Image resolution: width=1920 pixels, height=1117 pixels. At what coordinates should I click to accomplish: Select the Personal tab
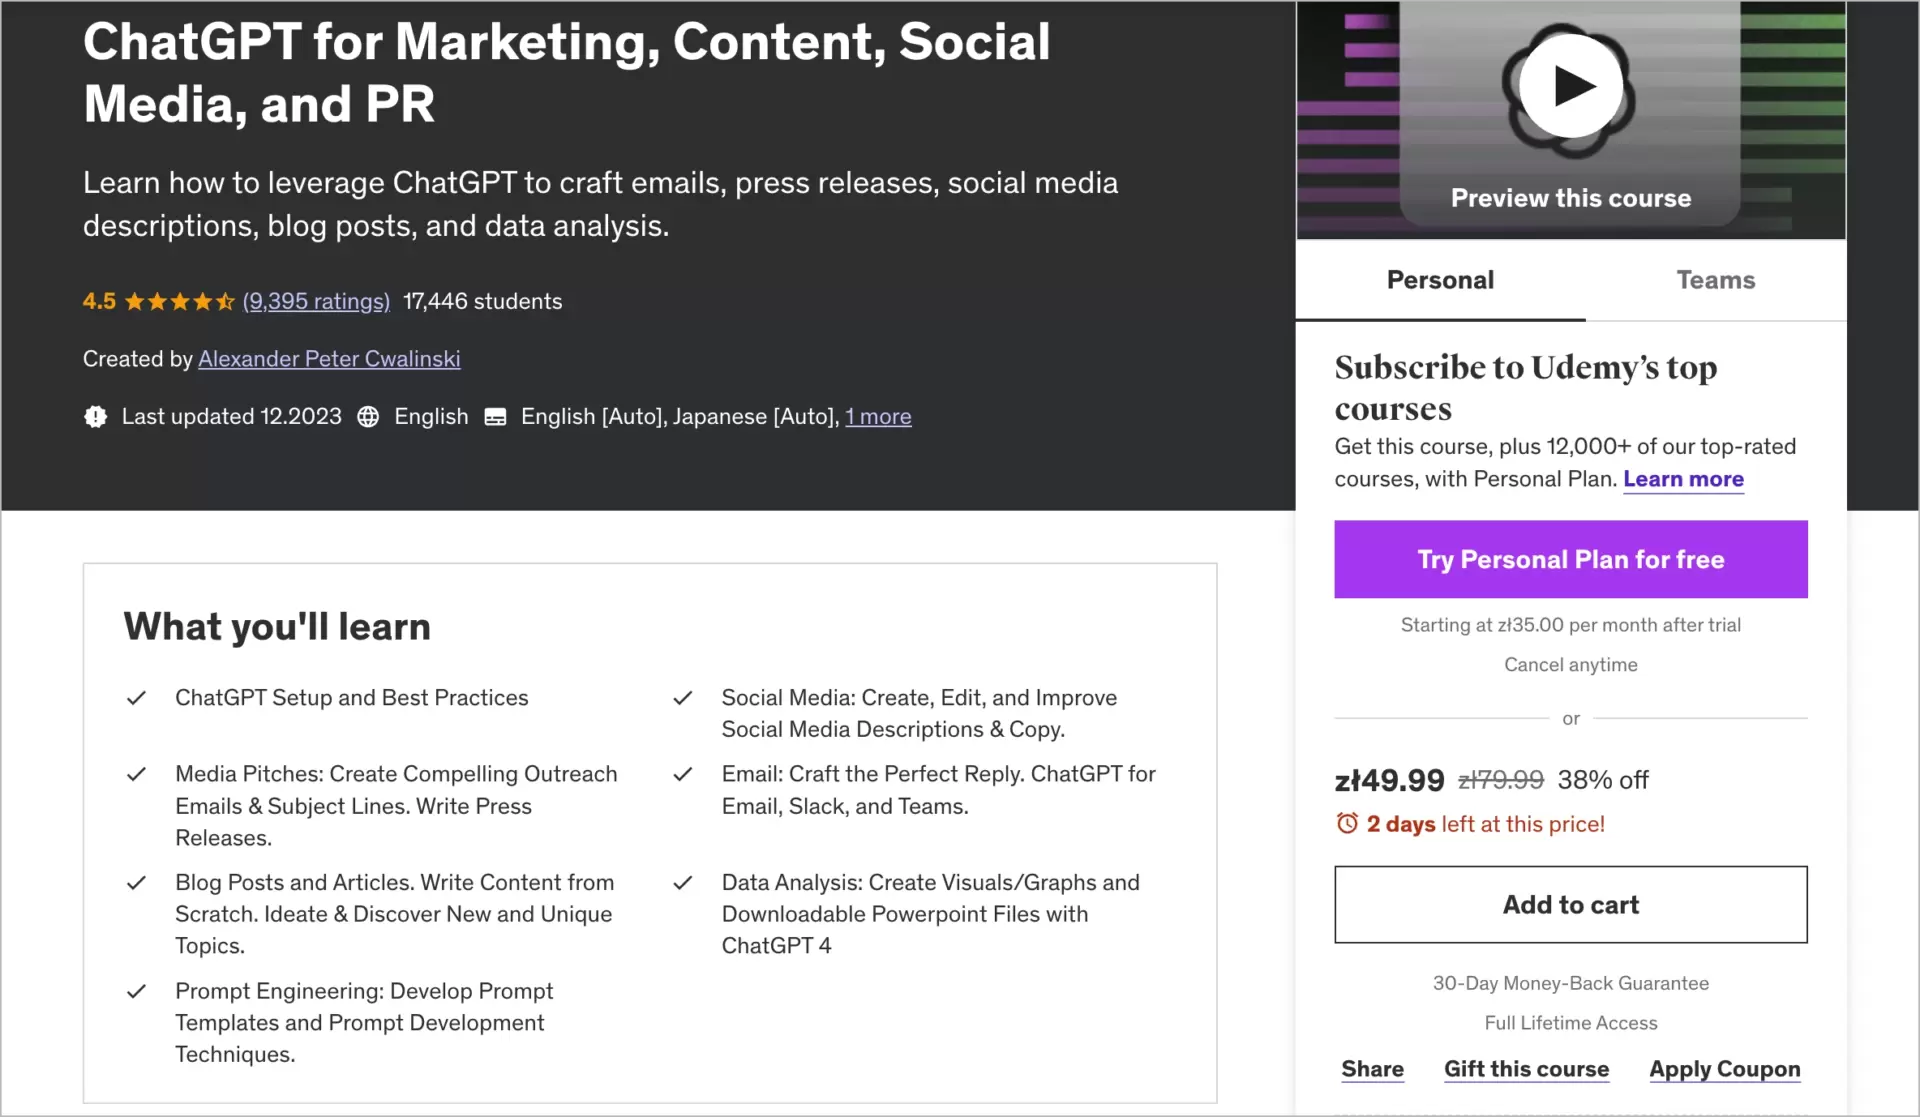point(1440,280)
